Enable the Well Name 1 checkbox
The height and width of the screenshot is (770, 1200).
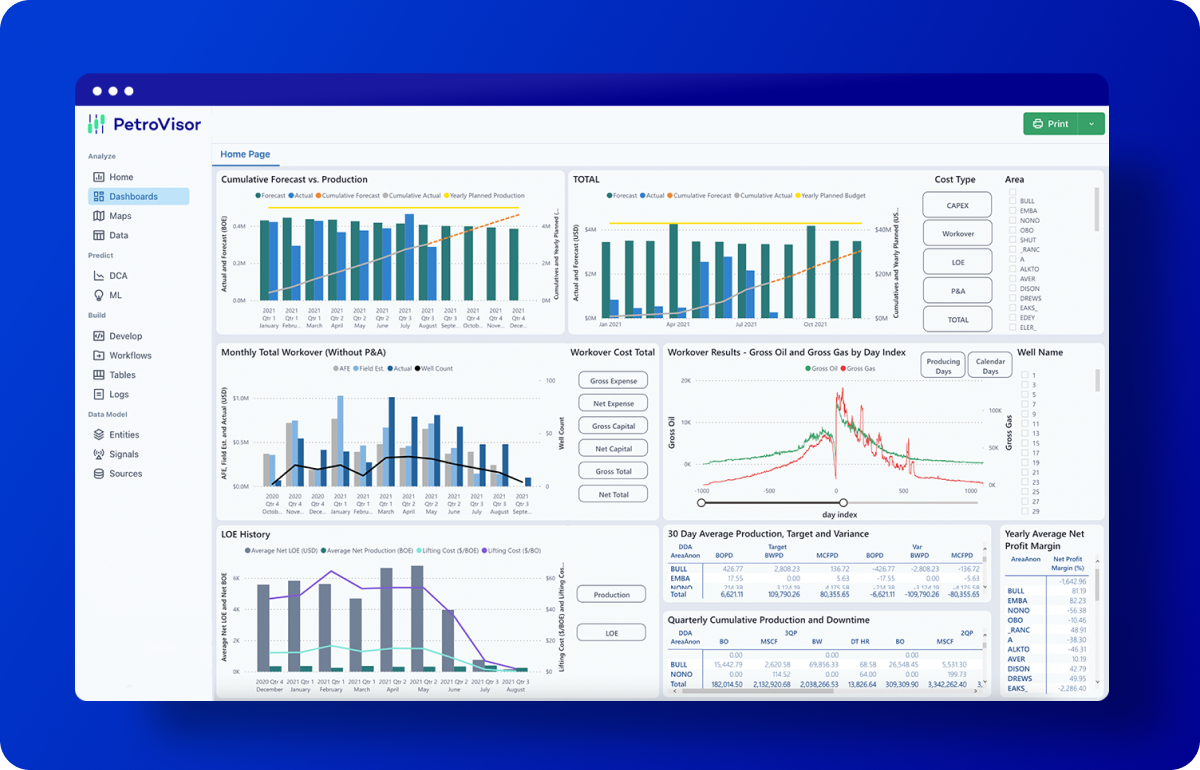(1024, 376)
